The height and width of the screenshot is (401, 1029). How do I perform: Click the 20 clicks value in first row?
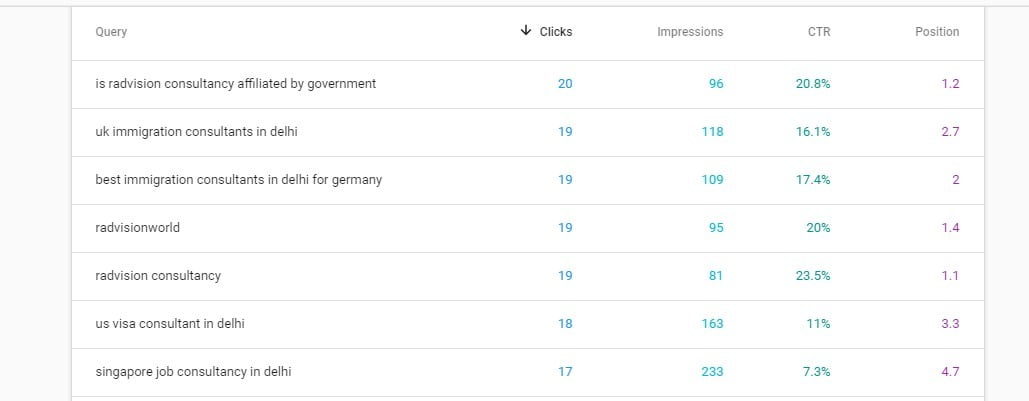565,84
